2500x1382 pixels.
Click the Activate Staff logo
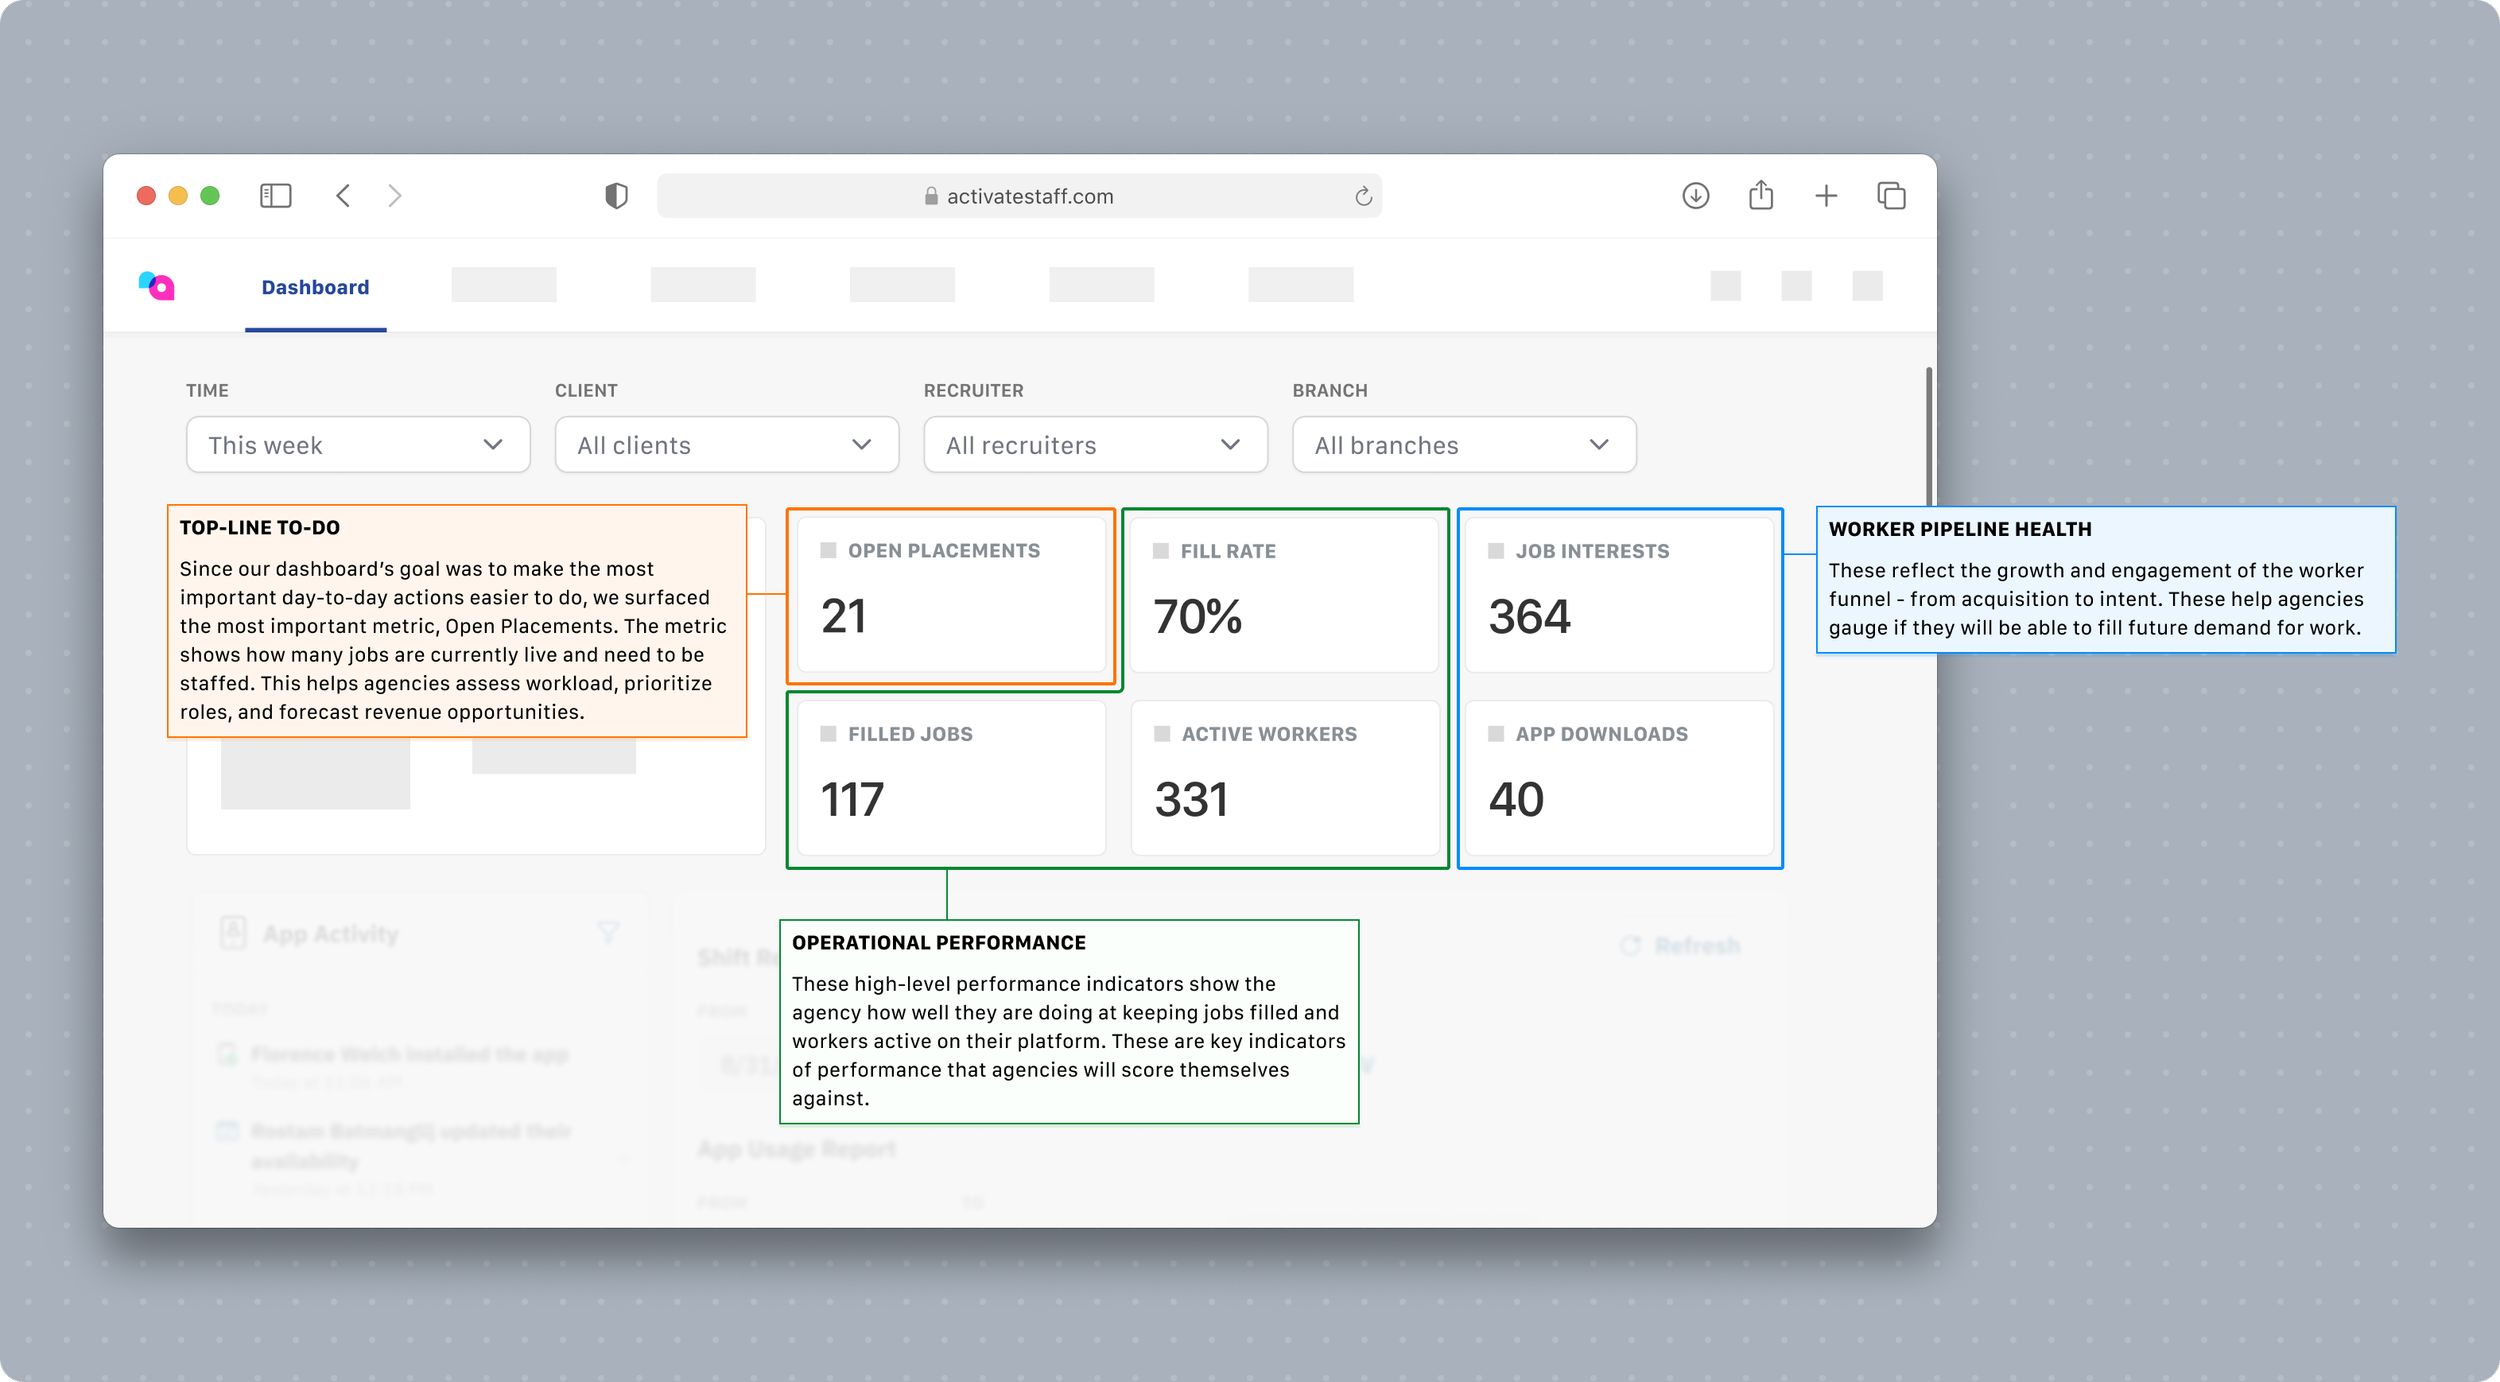pyautogui.click(x=157, y=286)
